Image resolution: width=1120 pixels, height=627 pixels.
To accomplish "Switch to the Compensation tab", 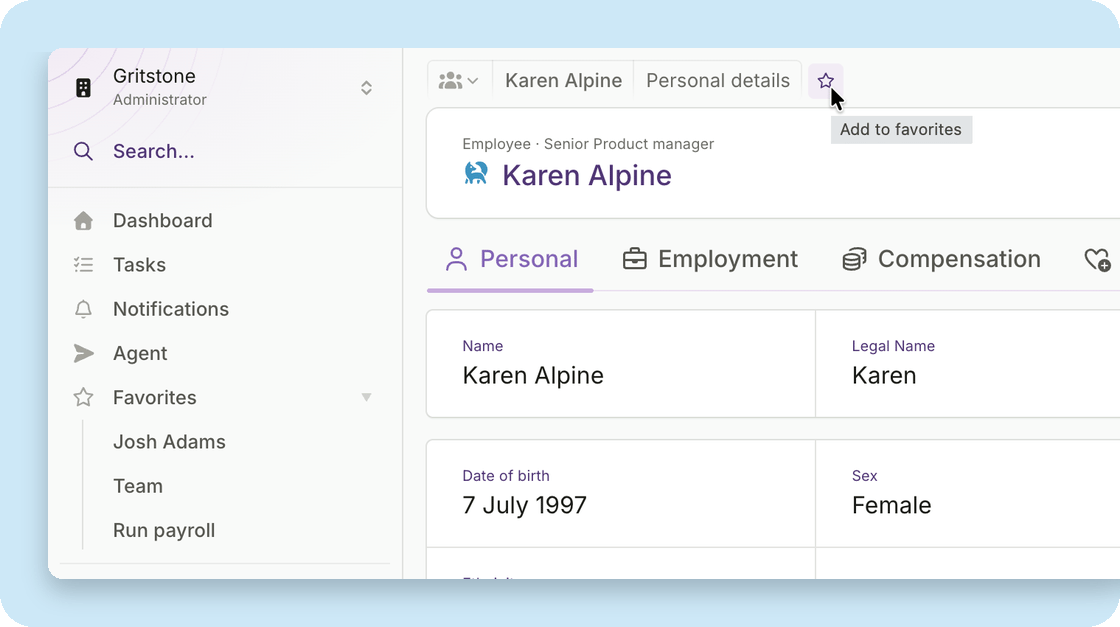I will 941,259.
